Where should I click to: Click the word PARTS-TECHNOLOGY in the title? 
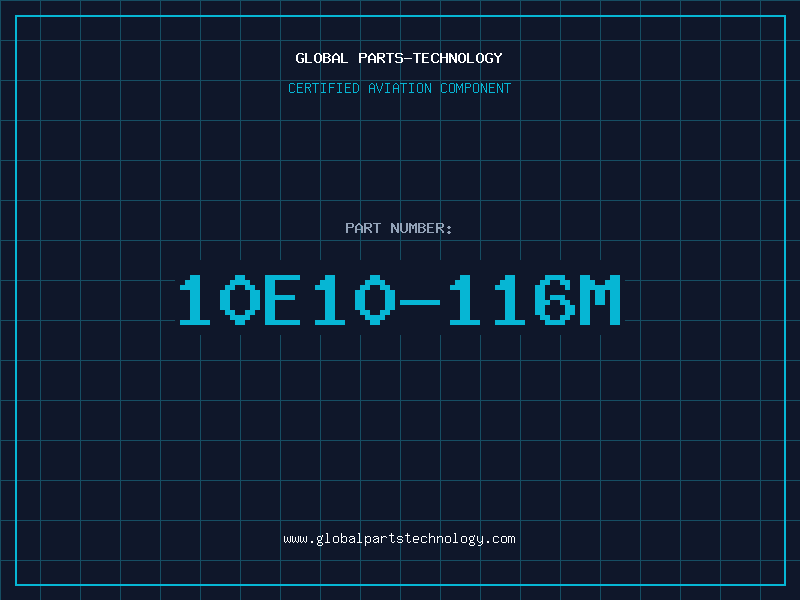[x=430, y=58]
